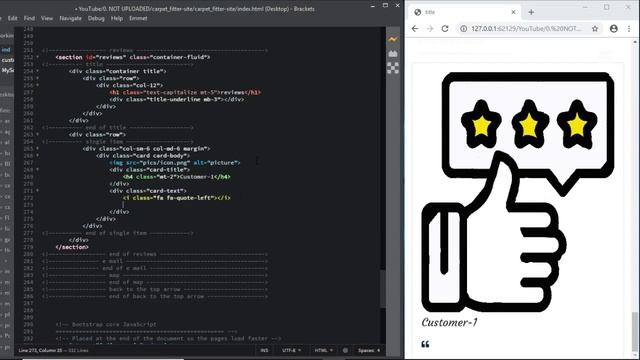Click the Chrome address bar URL
Screen dimensions: 640x360
(x=526, y=29)
